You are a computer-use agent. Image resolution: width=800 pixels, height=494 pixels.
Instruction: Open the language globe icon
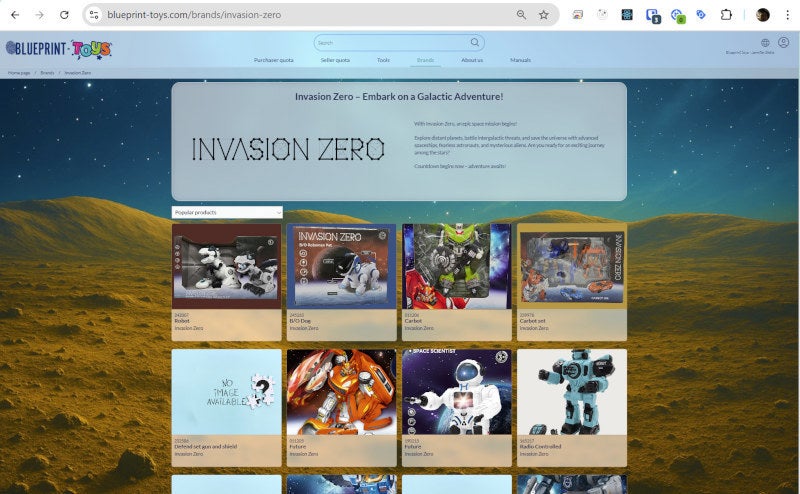click(x=765, y=42)
